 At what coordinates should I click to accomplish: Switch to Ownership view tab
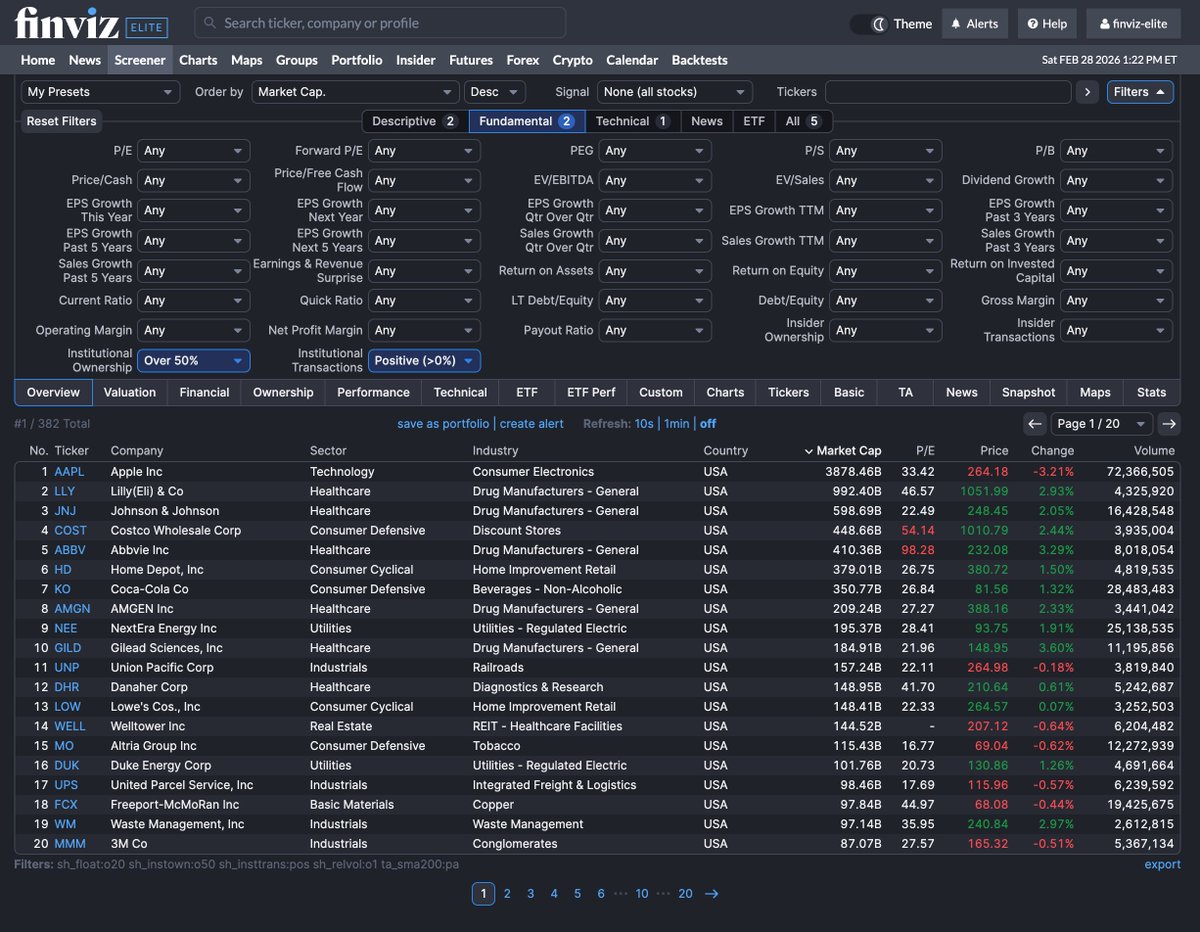click(283, 392)
